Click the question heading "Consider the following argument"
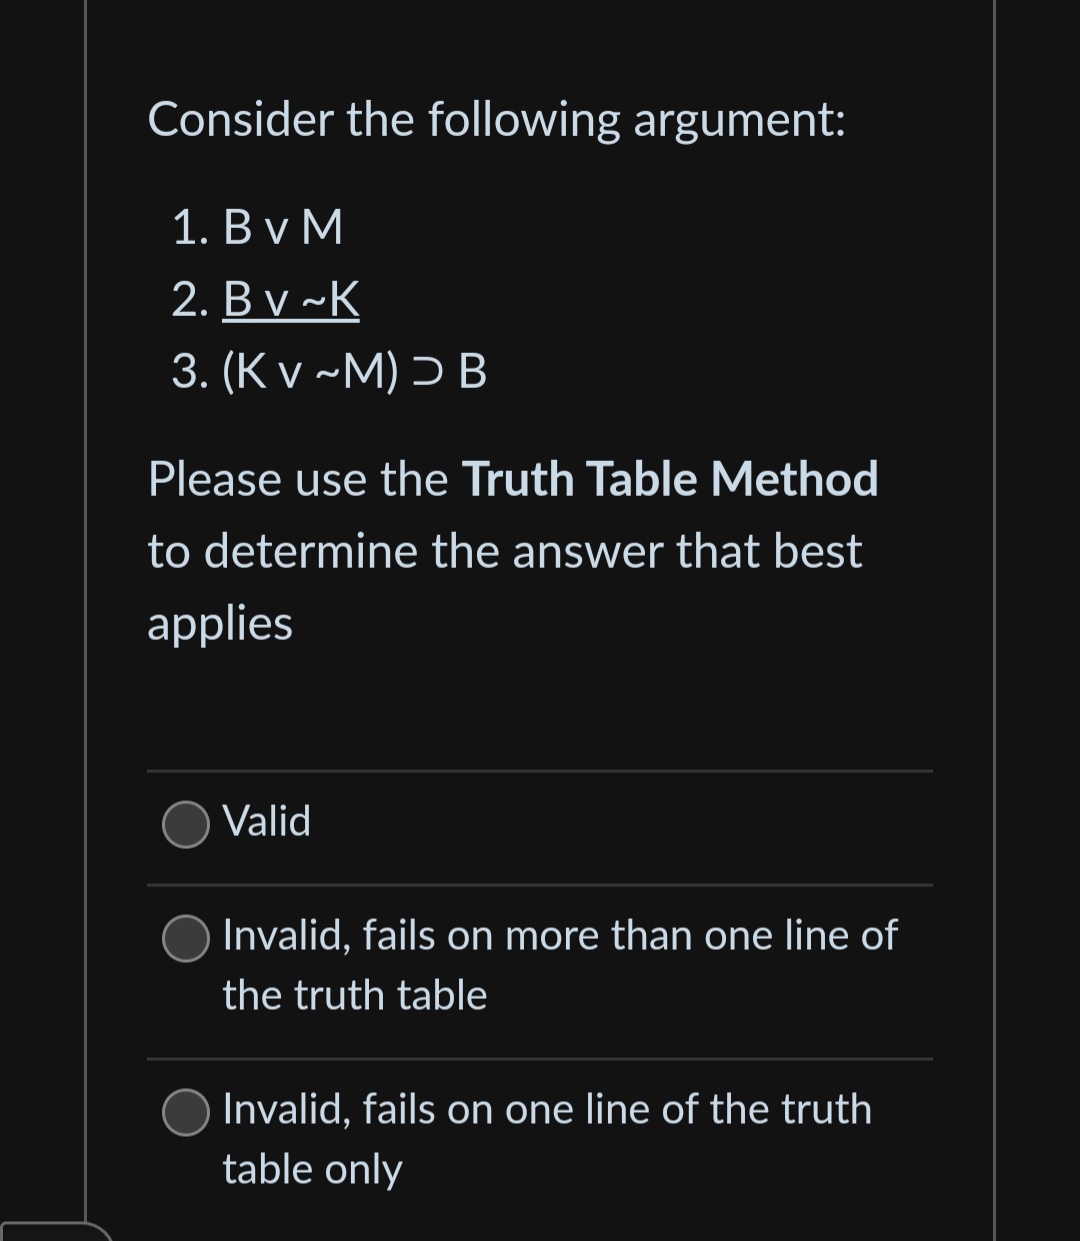Viewport: 1080px width, 1241px height. click(x=496, y=119)
